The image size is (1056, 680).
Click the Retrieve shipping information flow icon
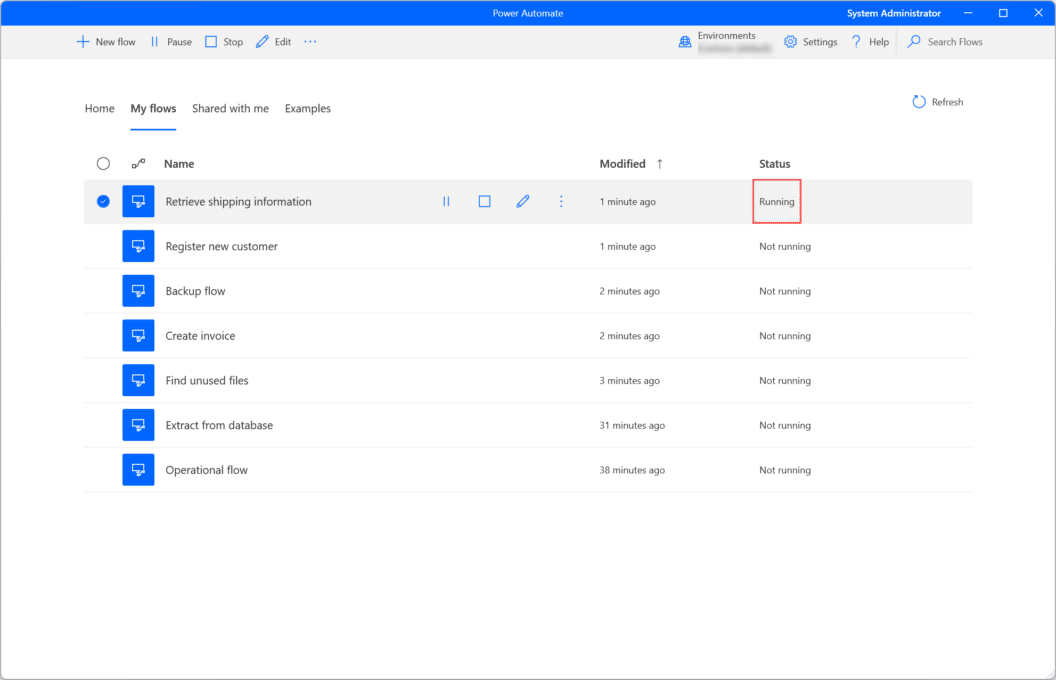pos(138,201)
